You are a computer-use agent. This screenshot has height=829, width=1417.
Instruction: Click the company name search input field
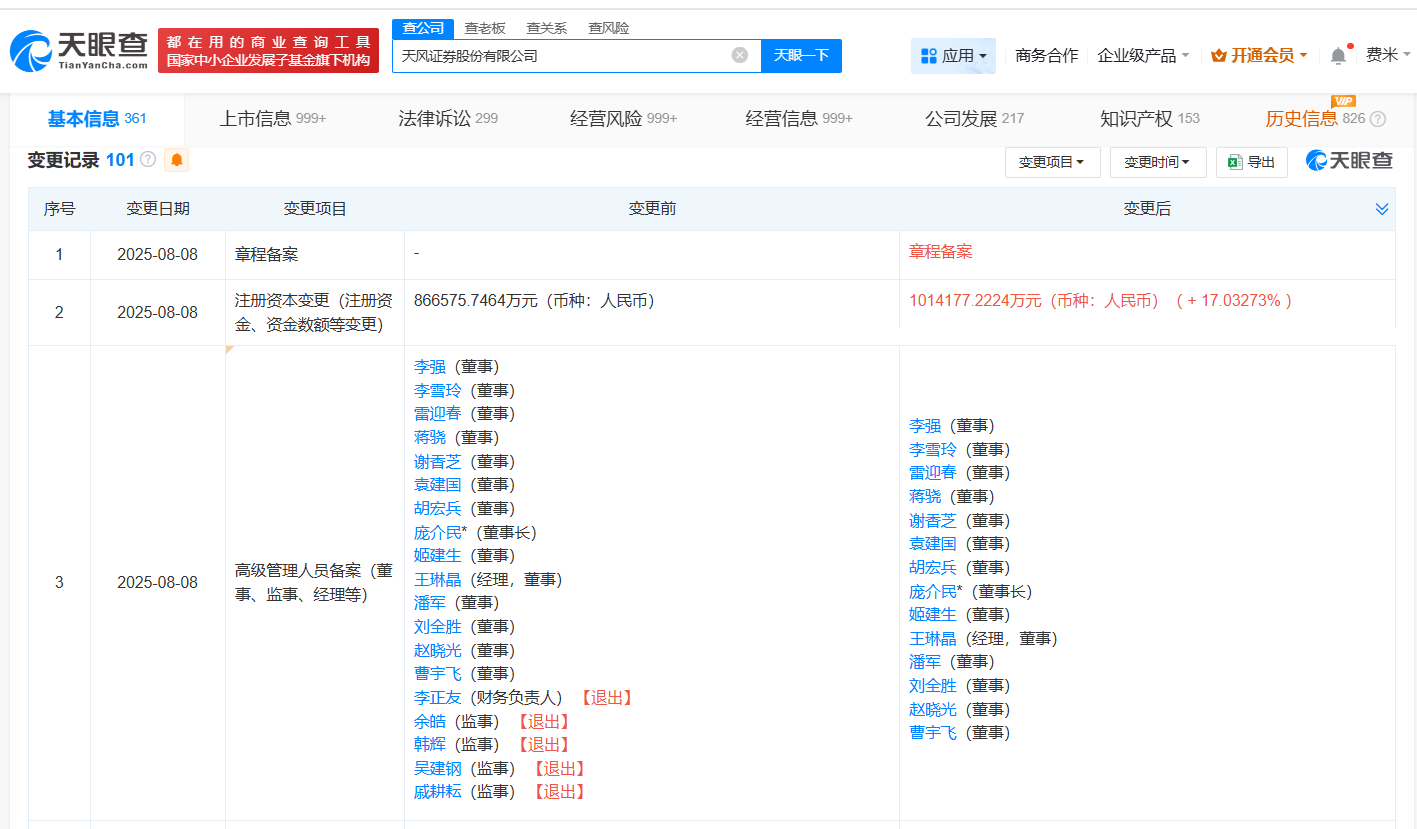[x=560, y=56]
